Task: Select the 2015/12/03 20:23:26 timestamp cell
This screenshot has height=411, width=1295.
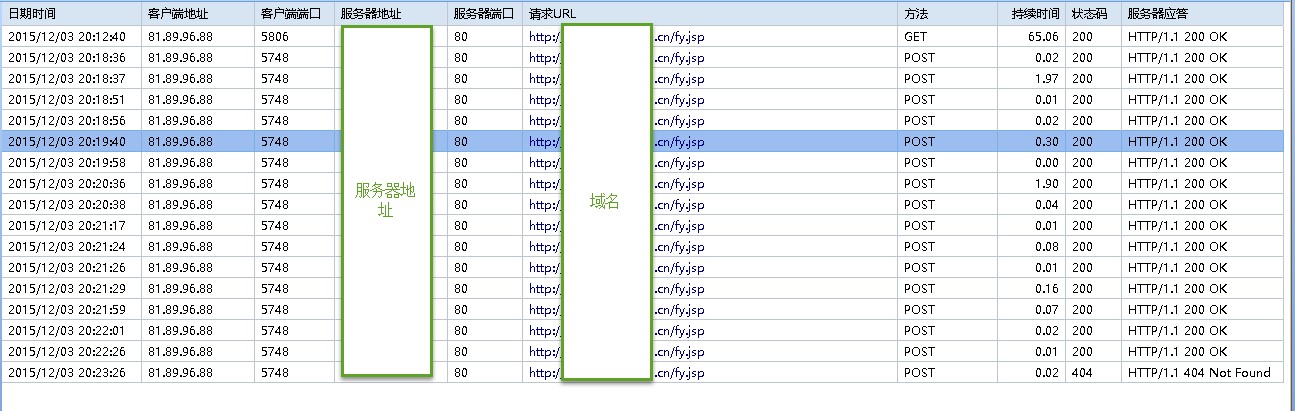Action: 67,372
